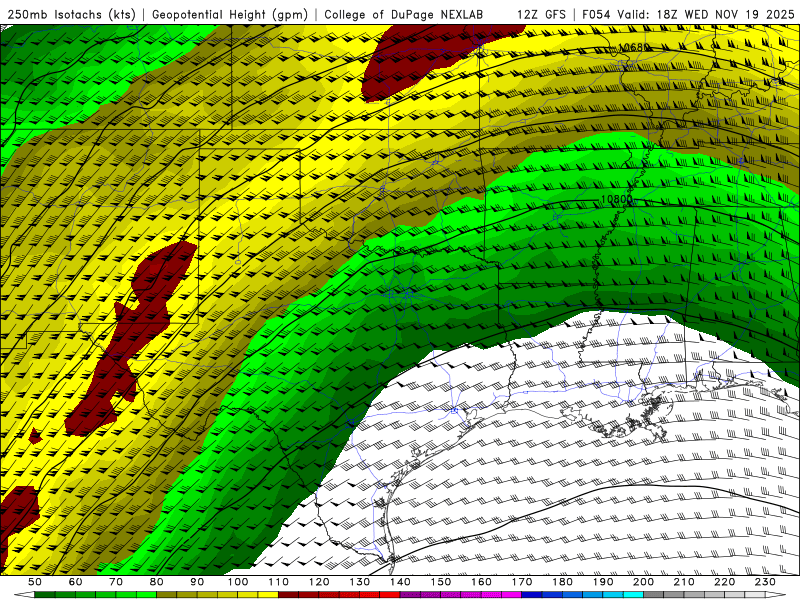
Task: Click the 140 knot legend label
Action: (x=401, y=582)
